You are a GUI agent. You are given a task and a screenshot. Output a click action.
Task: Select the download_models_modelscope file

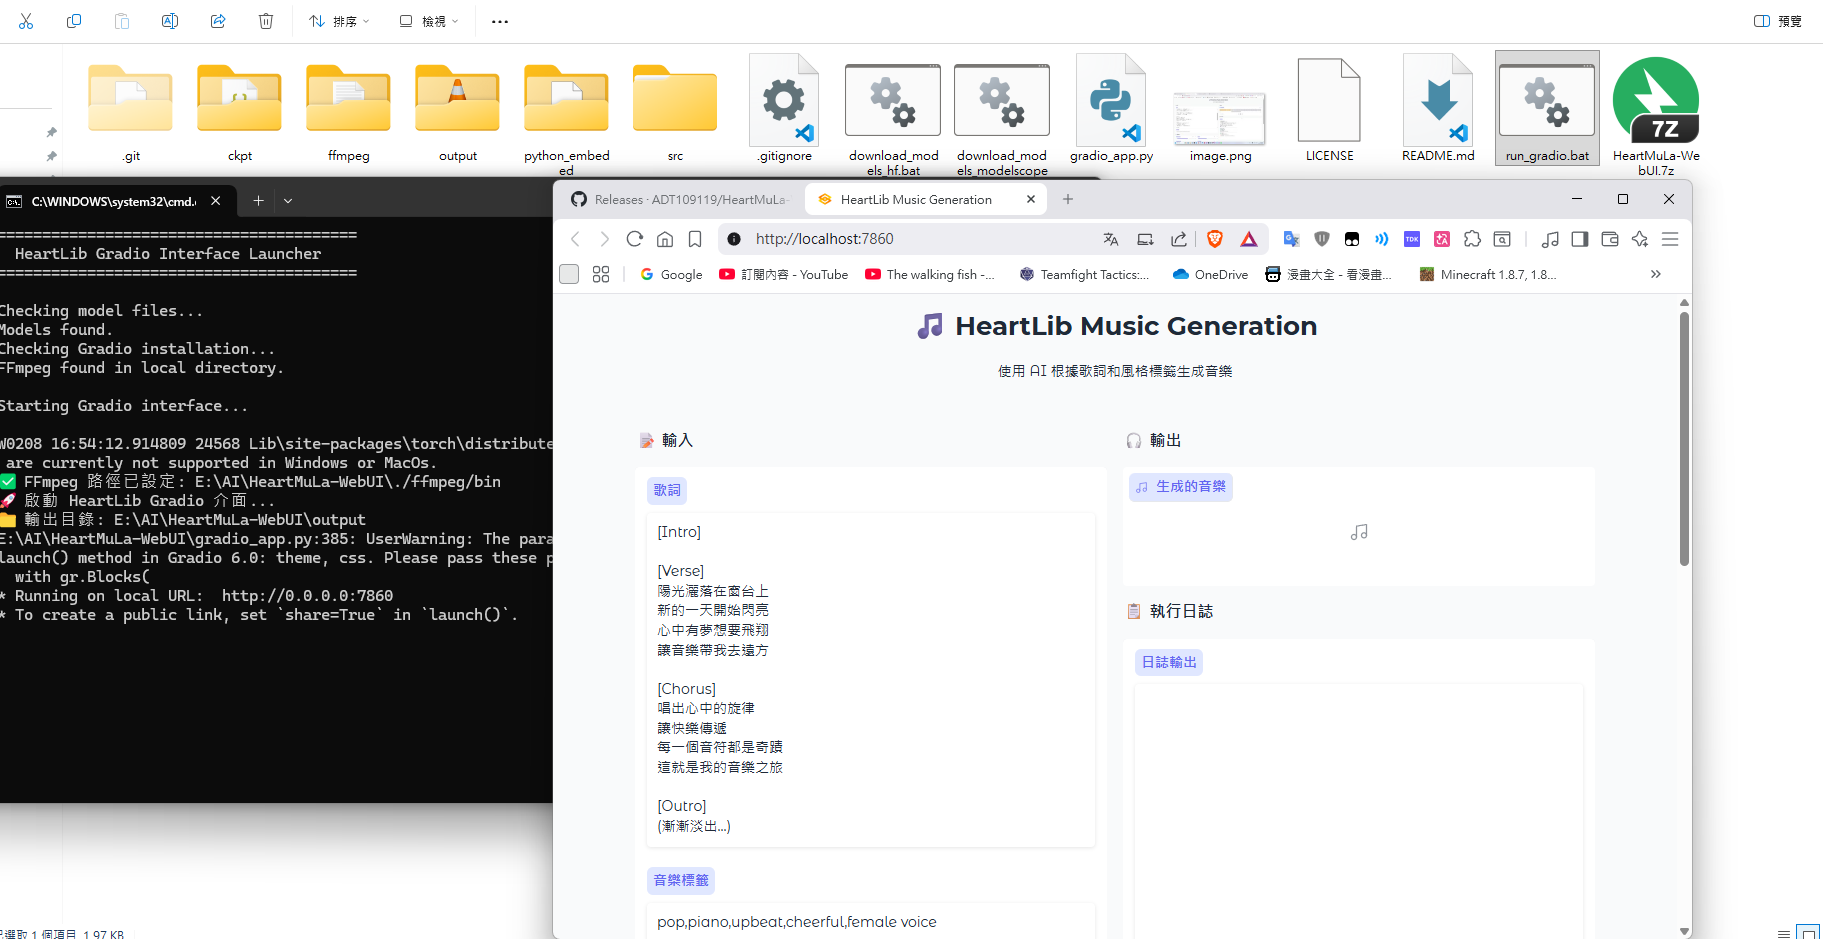[1002, 114]
